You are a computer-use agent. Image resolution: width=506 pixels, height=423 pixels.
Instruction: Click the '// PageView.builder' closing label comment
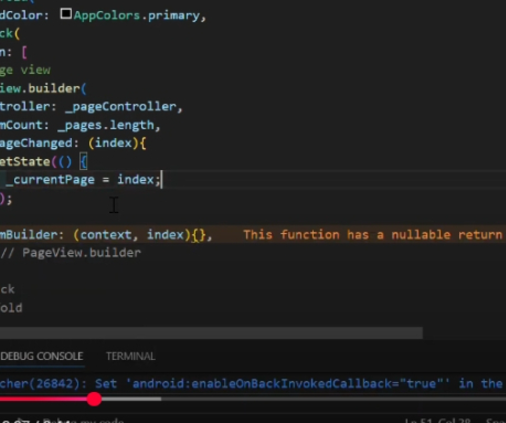pos(71,253)
